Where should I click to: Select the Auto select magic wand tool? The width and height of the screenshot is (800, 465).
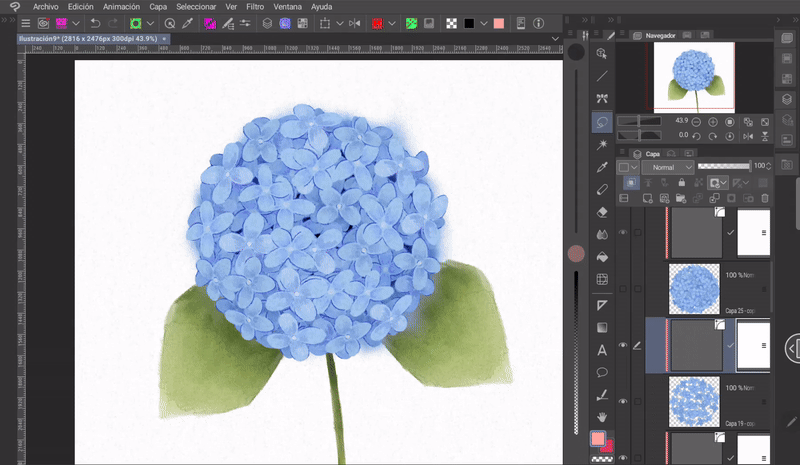pyautogui.click(x=602, y=144)
